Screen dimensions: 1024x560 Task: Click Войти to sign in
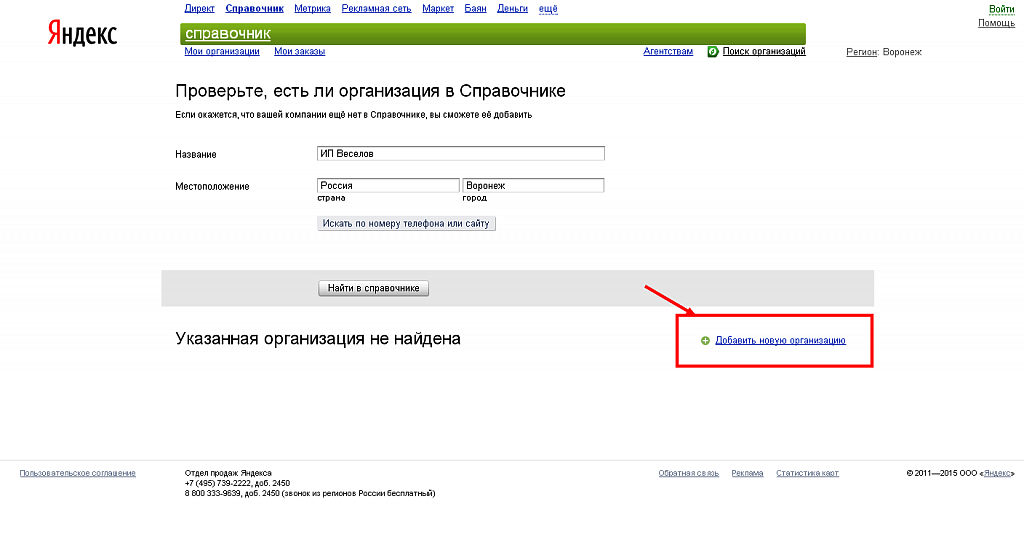tap(1001, 9)
